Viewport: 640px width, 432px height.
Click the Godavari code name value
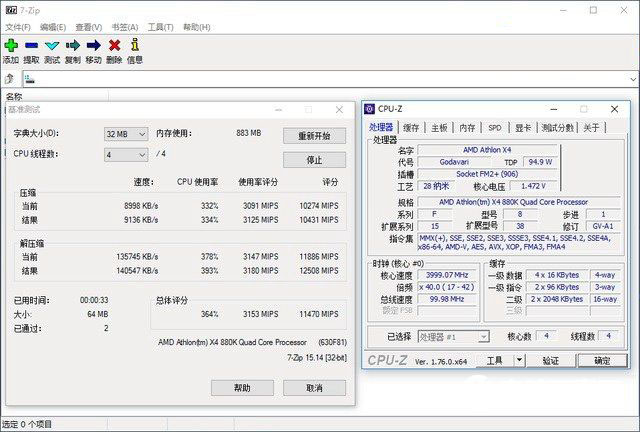[454, 162]
